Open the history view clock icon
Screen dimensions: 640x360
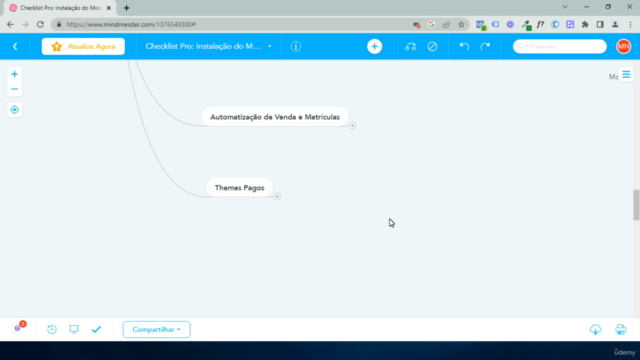pos(52,329)
